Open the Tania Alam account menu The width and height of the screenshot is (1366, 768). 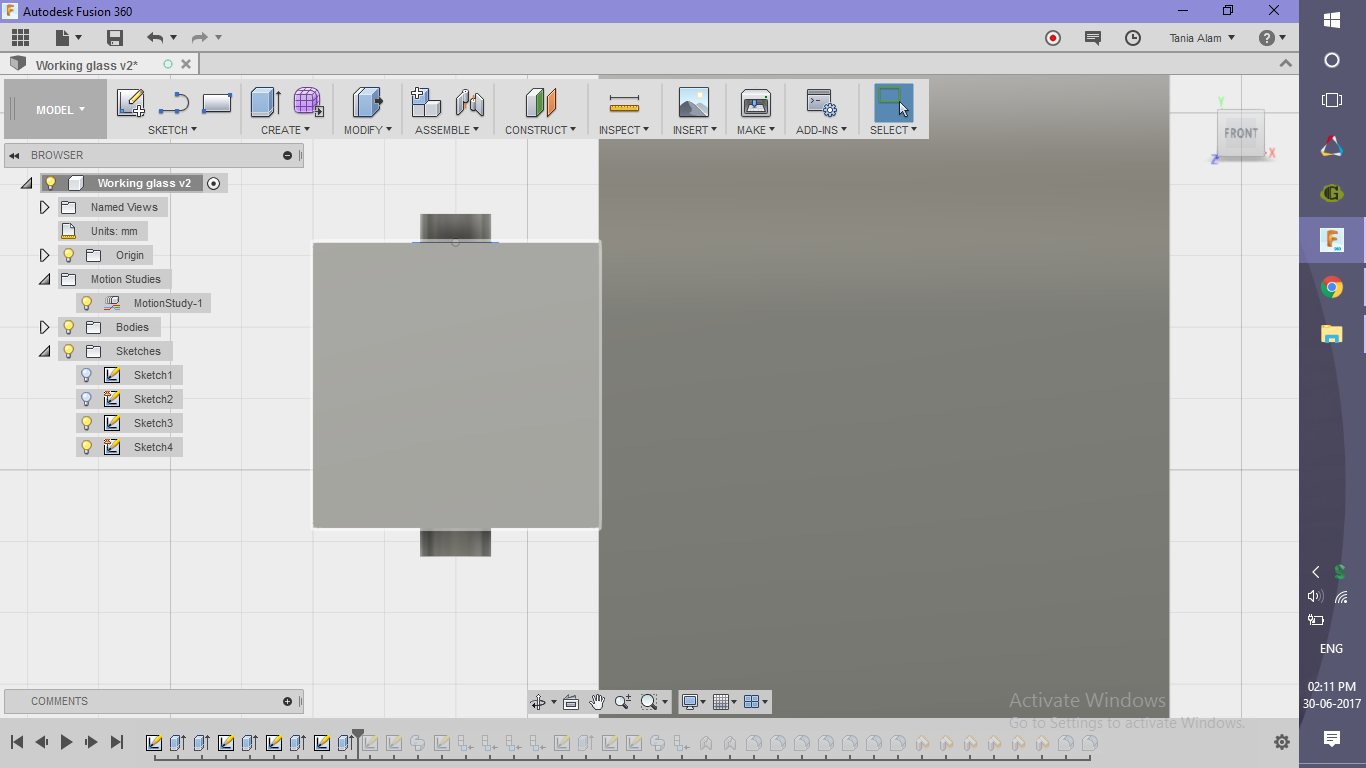click(x=1203, y=38)
